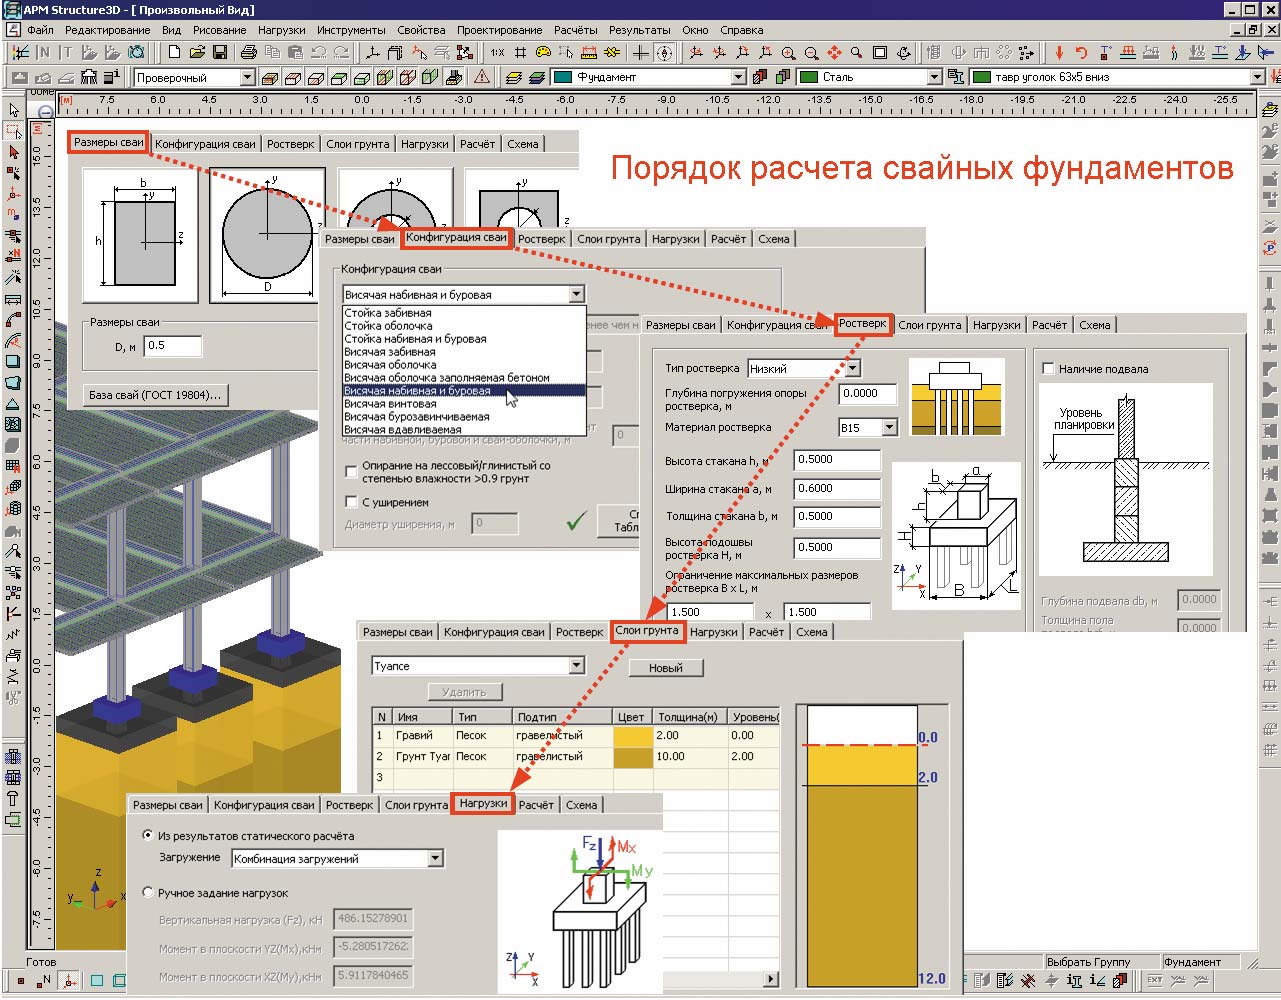Click the yellow color cell for Гравий

click(632, 736)
